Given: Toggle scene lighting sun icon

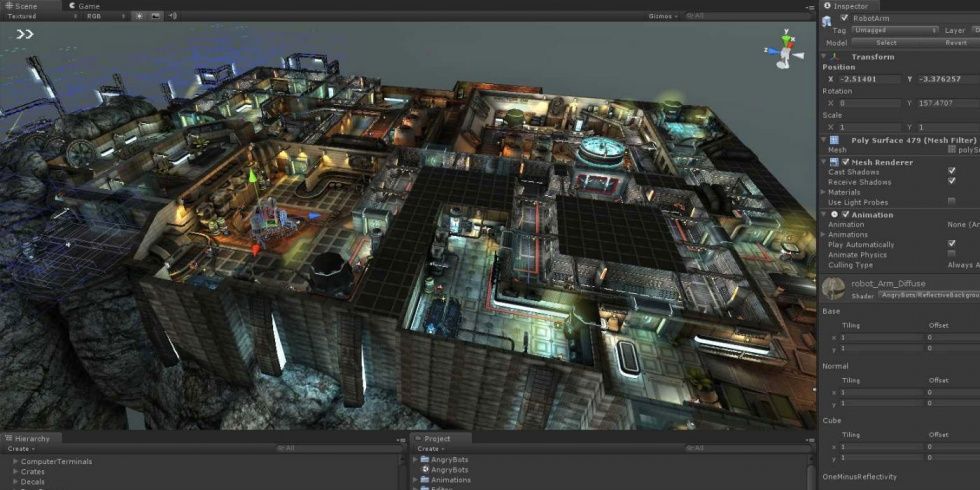Looking at the screenshot, I should (x=139, y=16).
